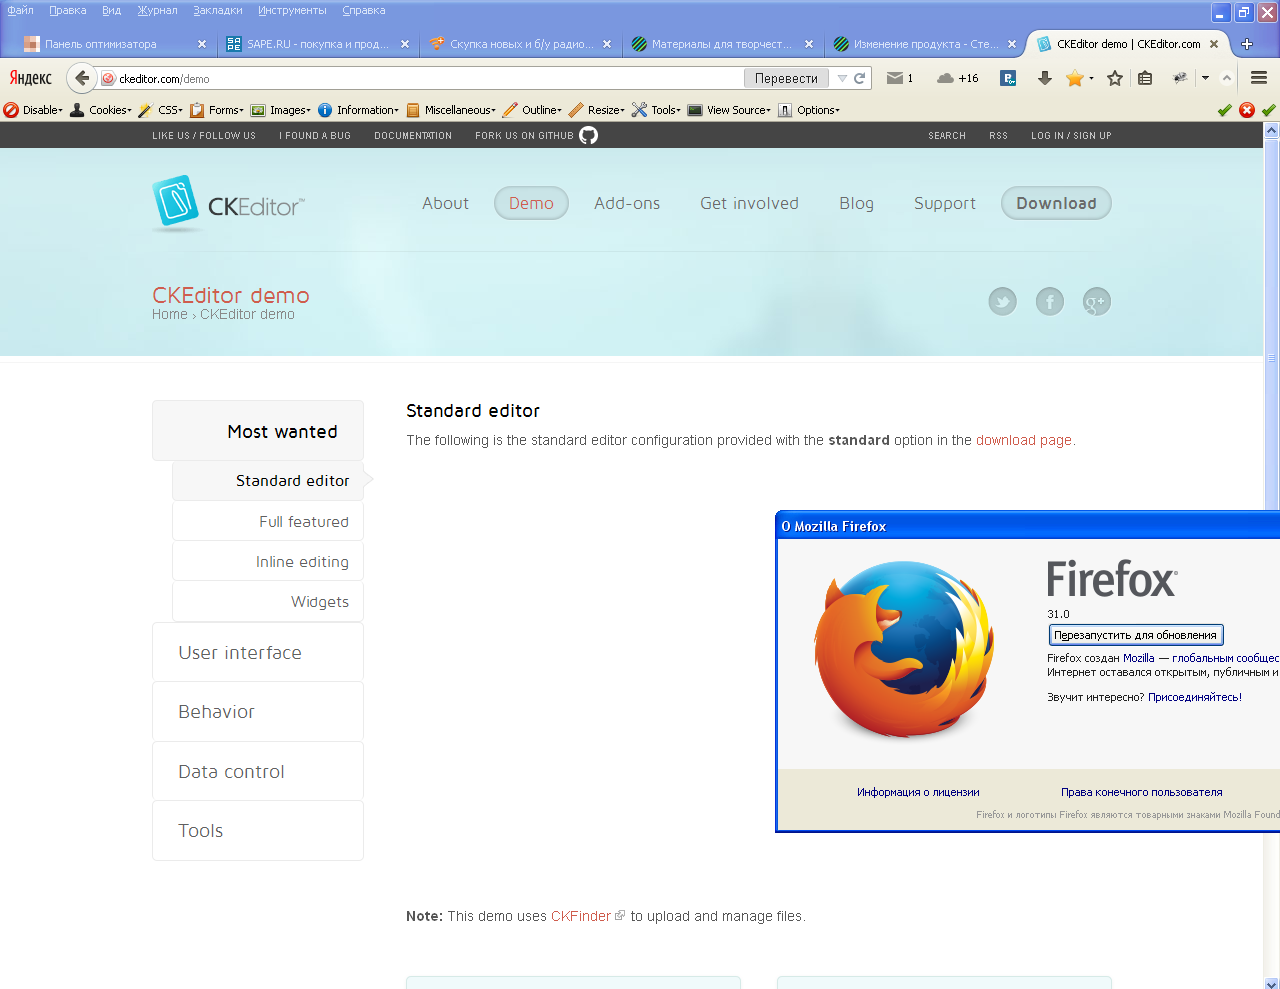Click the LOG IN / SIGN UP link

click(x=1071, y=135)
